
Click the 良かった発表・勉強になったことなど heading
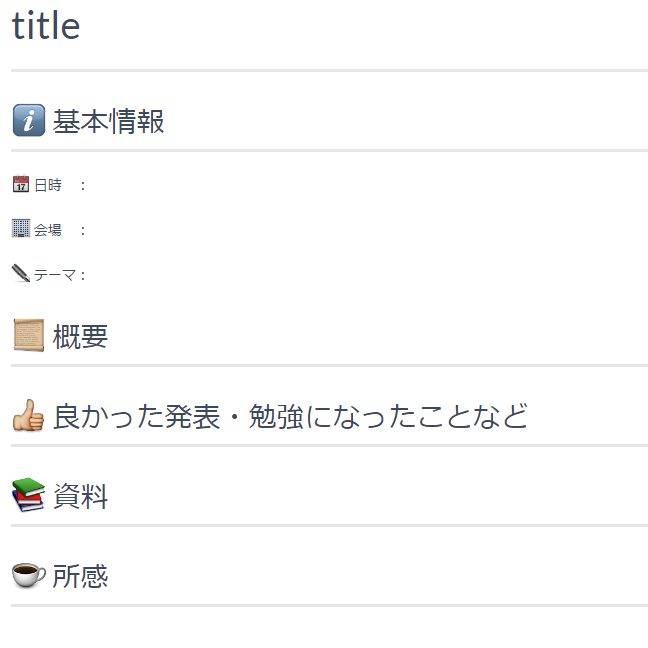tap(291, 416)
